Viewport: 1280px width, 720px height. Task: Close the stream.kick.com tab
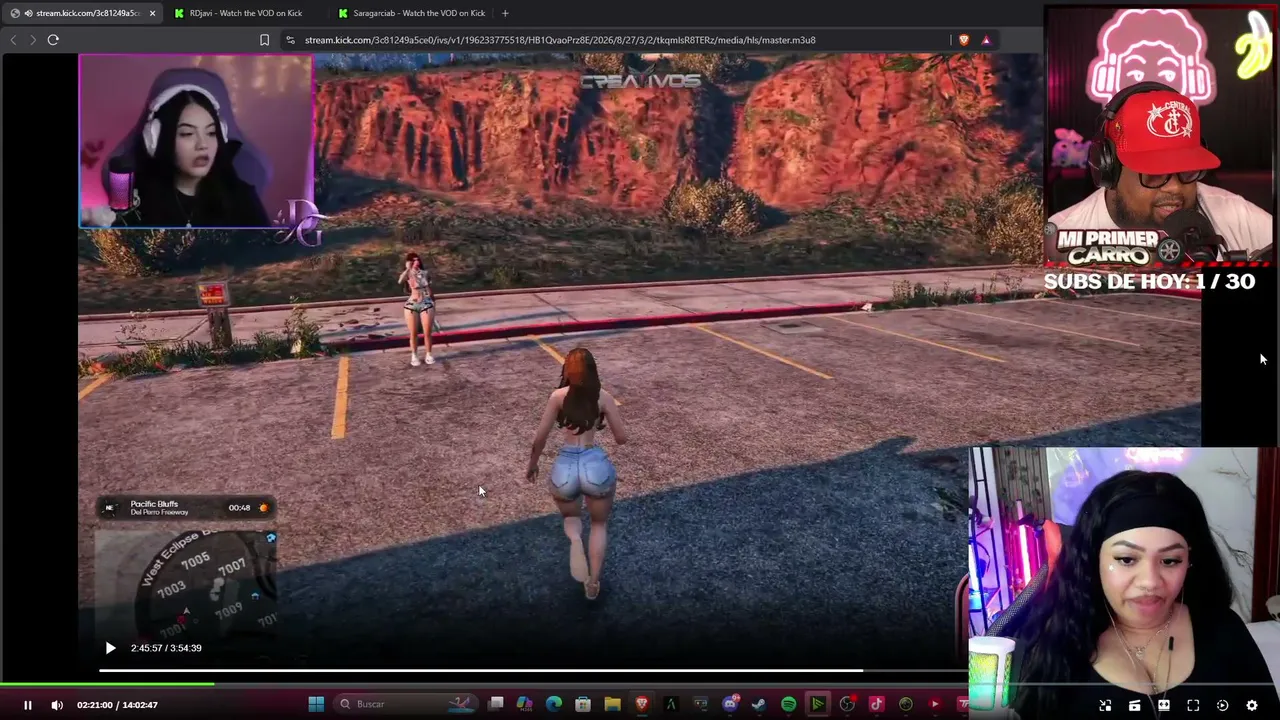click(x=152, y=13)
